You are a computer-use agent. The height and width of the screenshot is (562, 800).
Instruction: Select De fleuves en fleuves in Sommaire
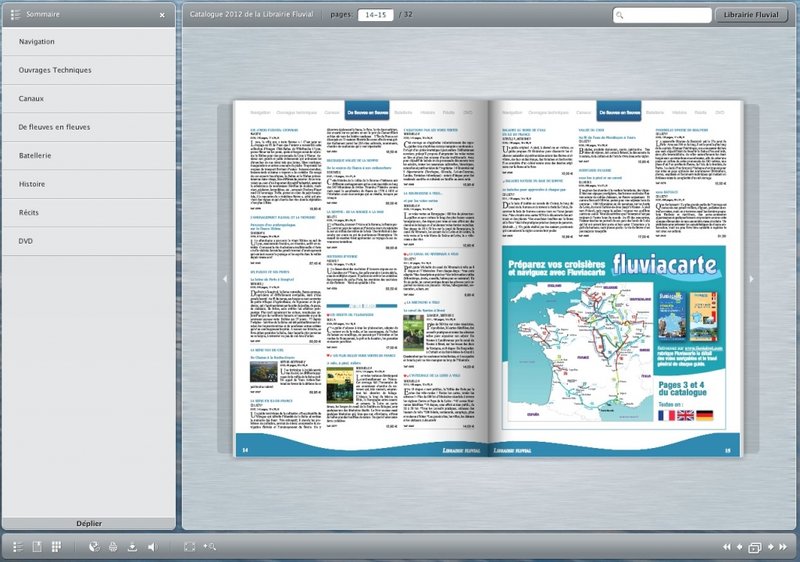click(54, 127)
